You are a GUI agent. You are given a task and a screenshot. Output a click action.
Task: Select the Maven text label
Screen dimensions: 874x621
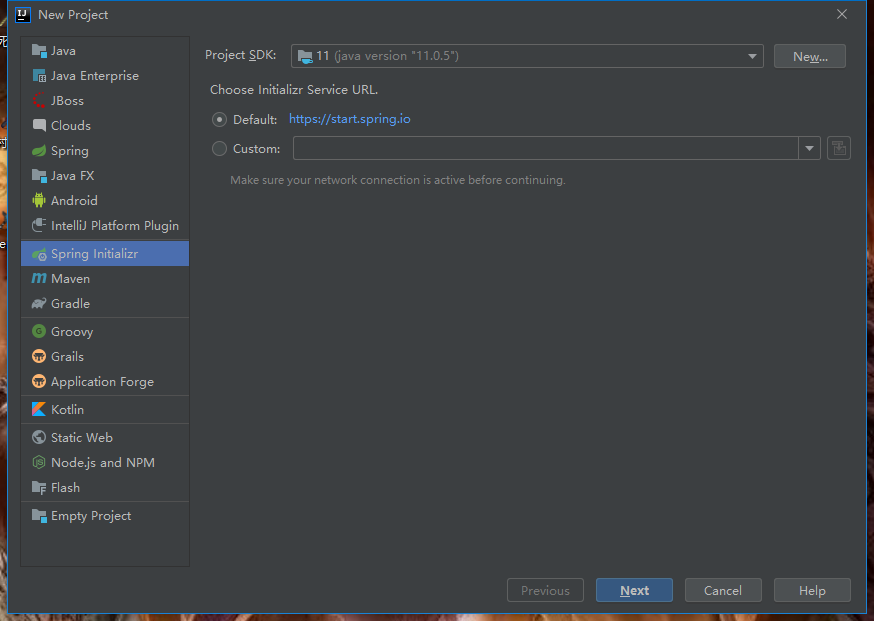(x=70, y=279)
